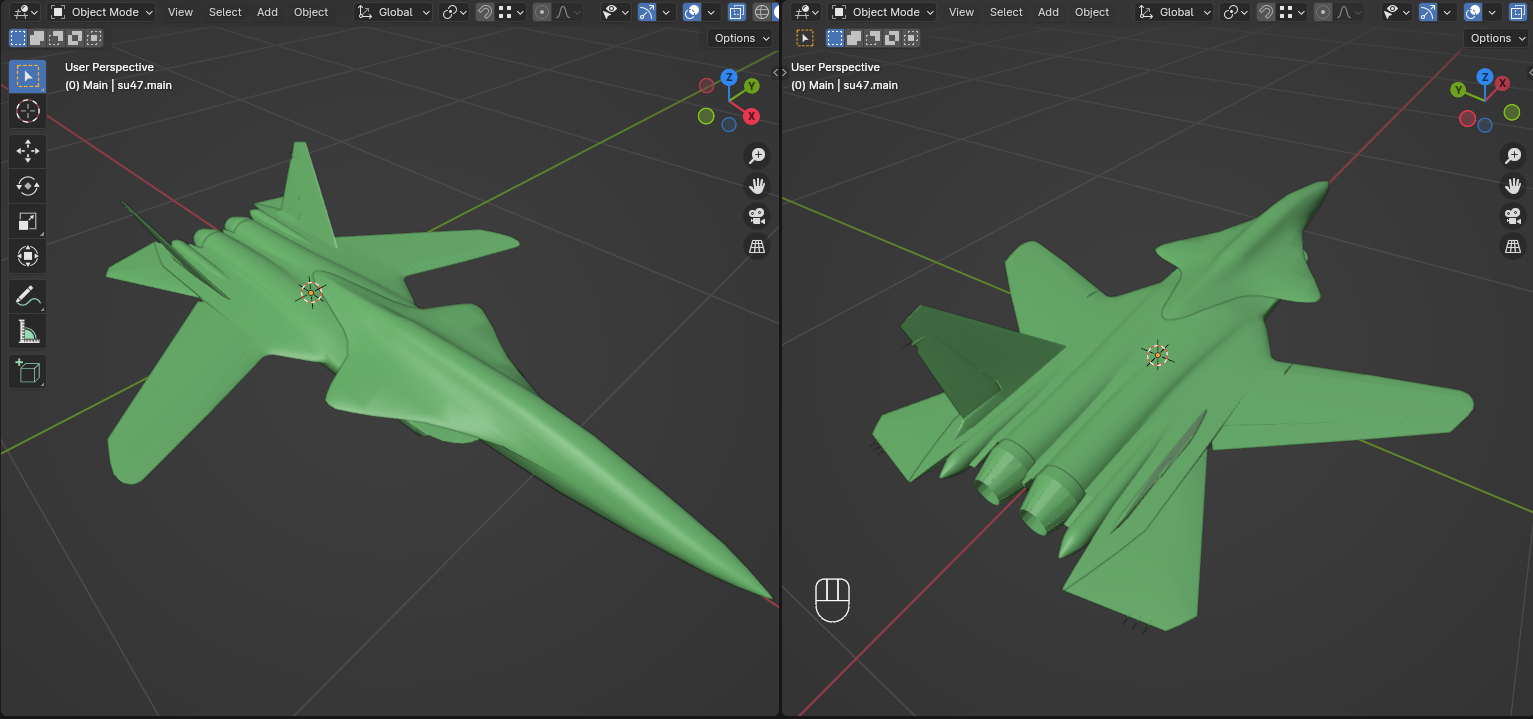Viewport: 1533px width, 719px height.
Task: Open Object Mode dropdown in right viewport
Action: (x=882, y=12)
